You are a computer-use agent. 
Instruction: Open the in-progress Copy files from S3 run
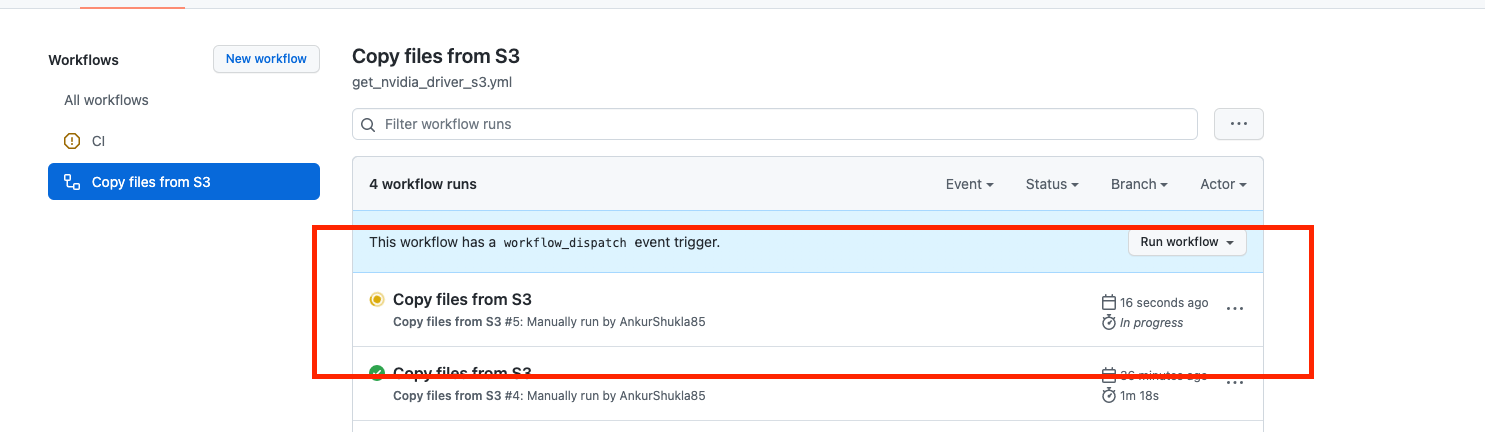[462, 299]
